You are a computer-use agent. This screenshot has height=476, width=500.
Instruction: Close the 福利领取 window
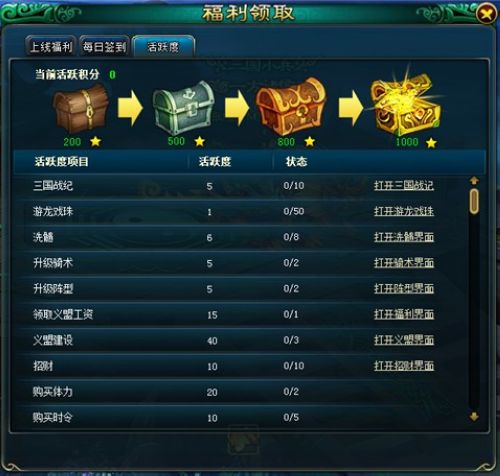pos(486,14)
